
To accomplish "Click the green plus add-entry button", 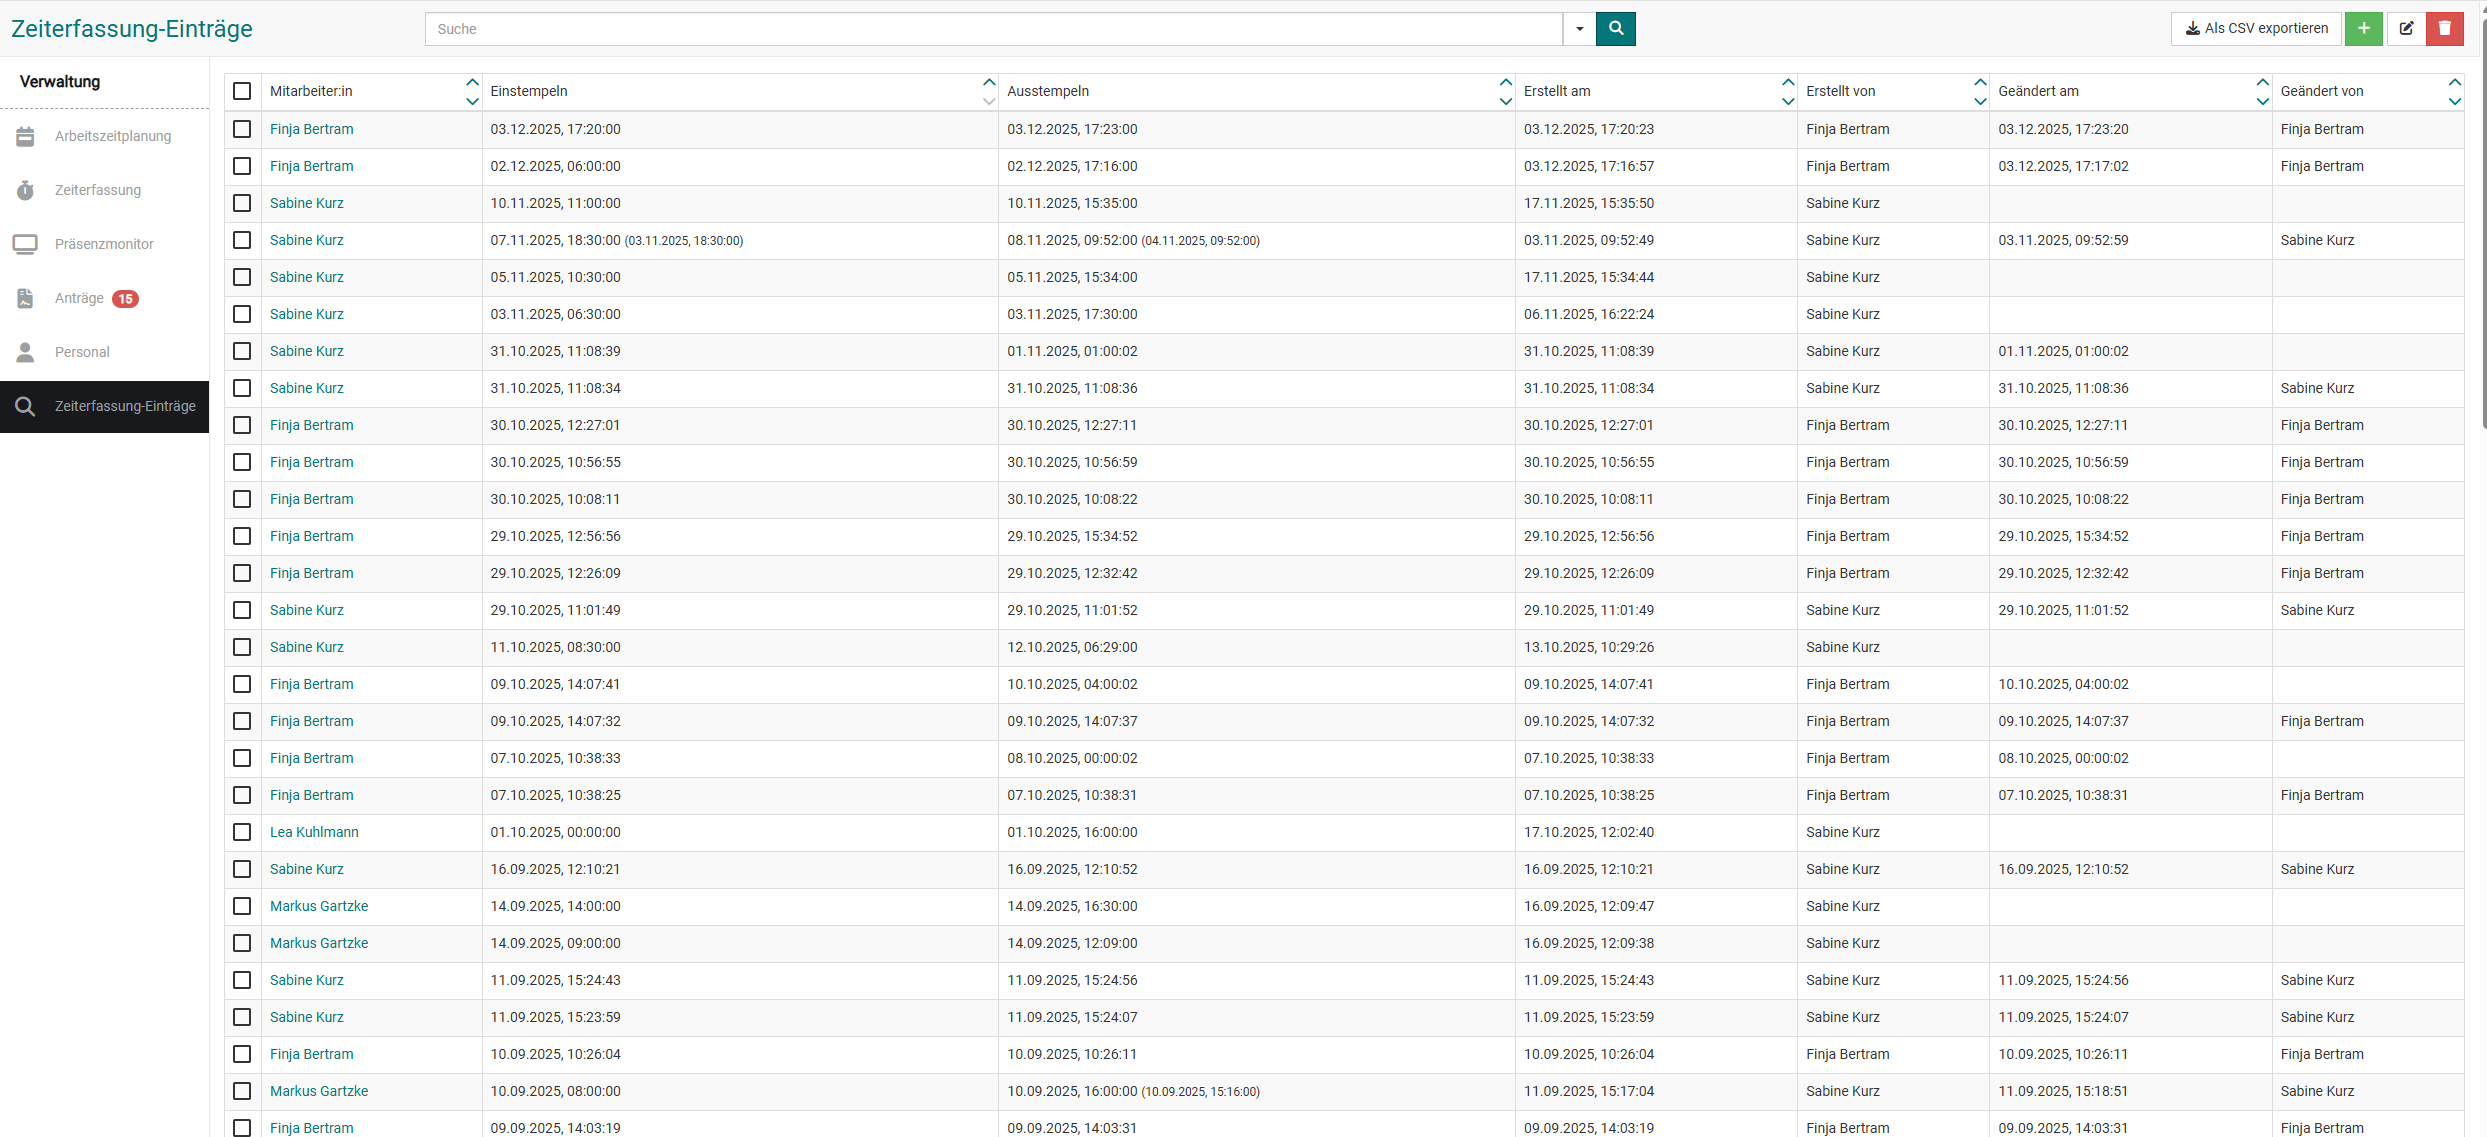I will 2363,29.
